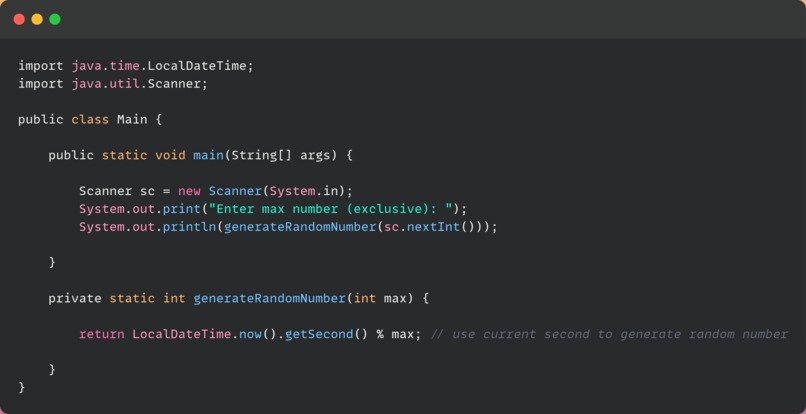Click "generateRandomNumber" in the method declaration
This screenshot has width=806, height=414.
pos(269,298)
